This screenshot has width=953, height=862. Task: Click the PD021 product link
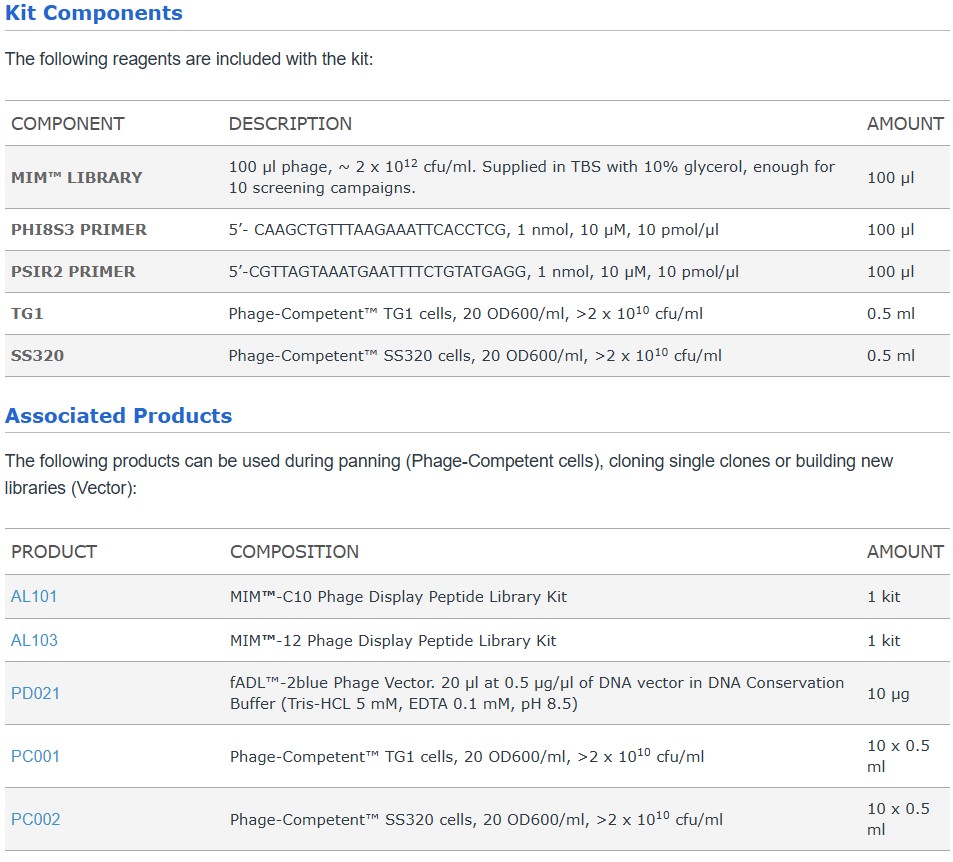(35, 693)
